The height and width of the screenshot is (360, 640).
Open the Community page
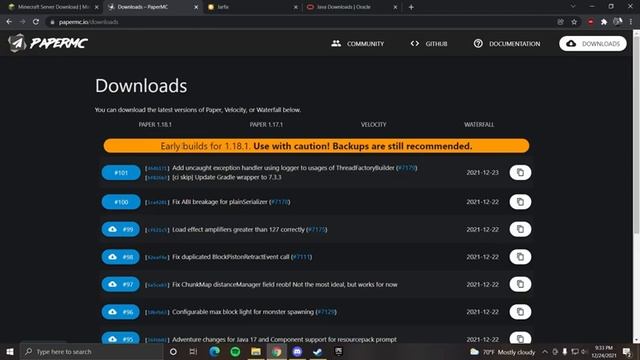(358, 44)
